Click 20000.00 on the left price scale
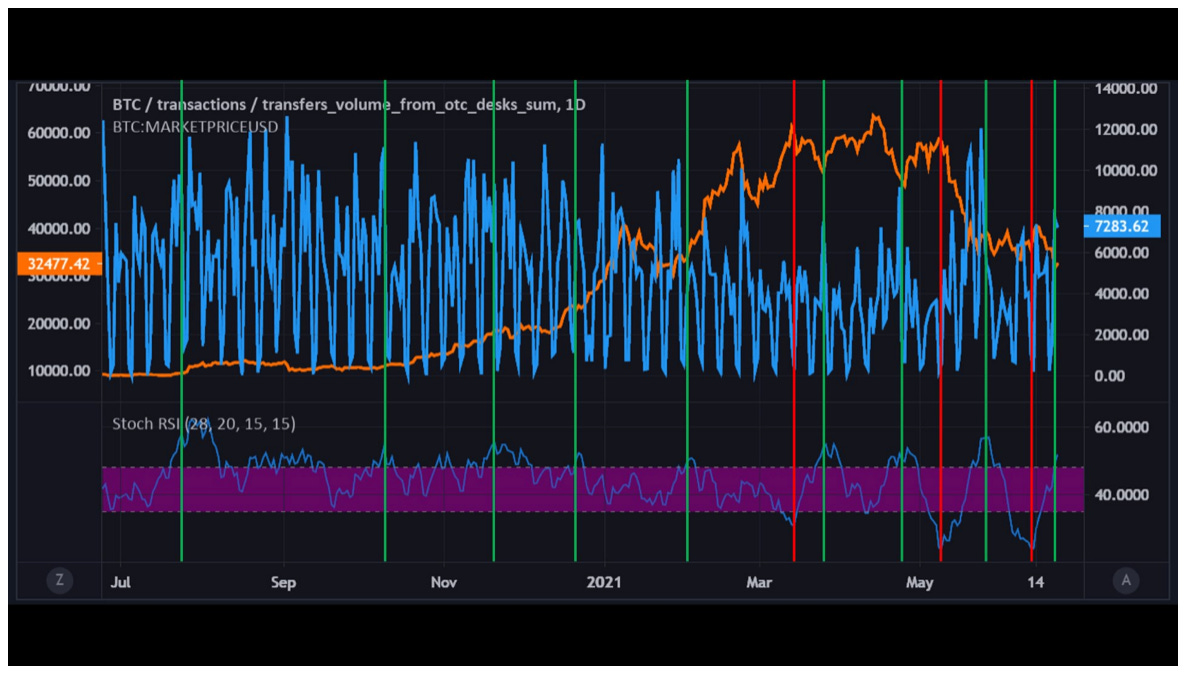Screen dimensions: 1188x676 click(x=59, y=324)
